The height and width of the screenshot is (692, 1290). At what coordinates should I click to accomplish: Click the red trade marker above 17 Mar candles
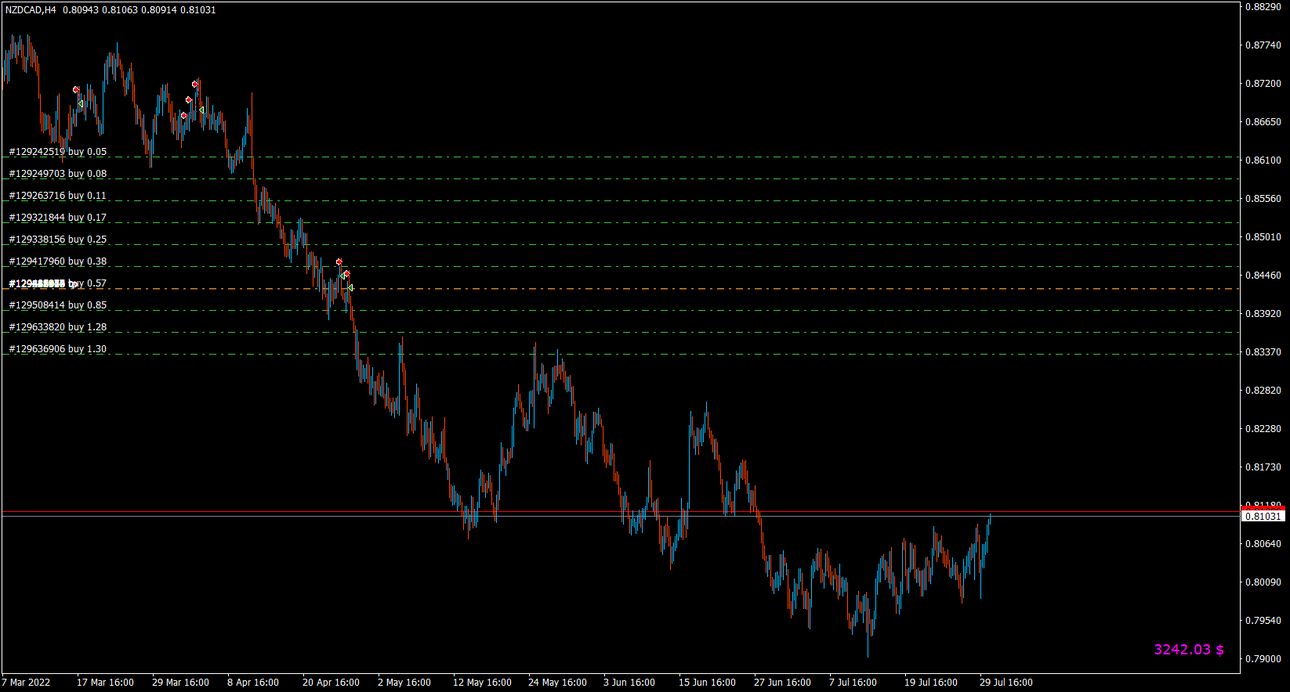76,90
